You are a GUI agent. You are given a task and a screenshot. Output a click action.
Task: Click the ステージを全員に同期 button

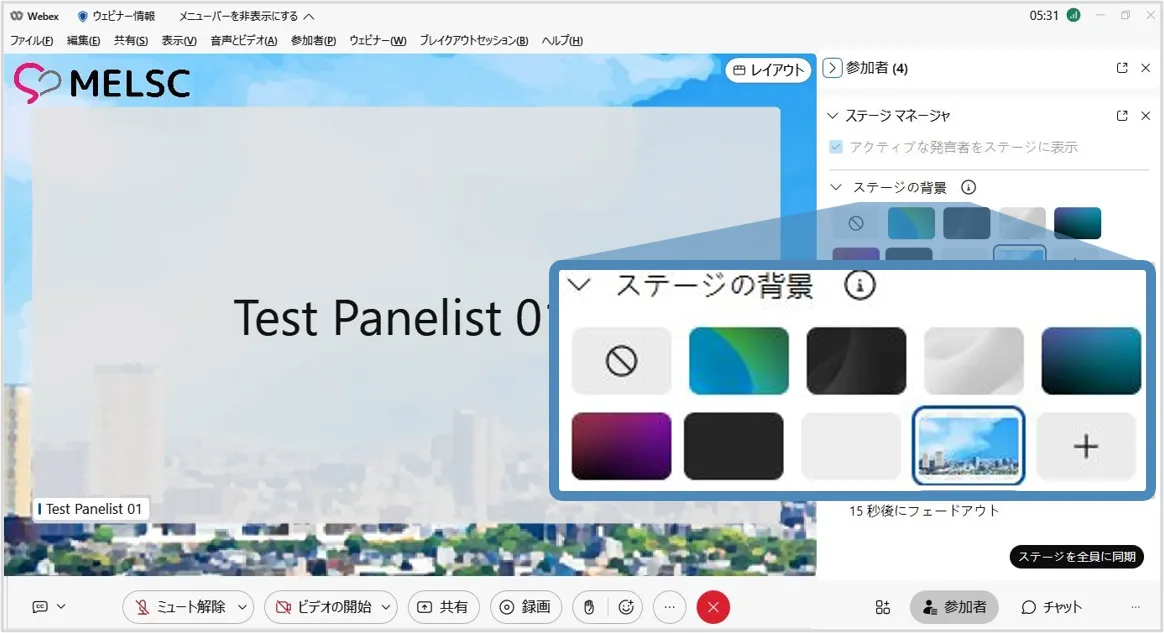pos(1076,557)
